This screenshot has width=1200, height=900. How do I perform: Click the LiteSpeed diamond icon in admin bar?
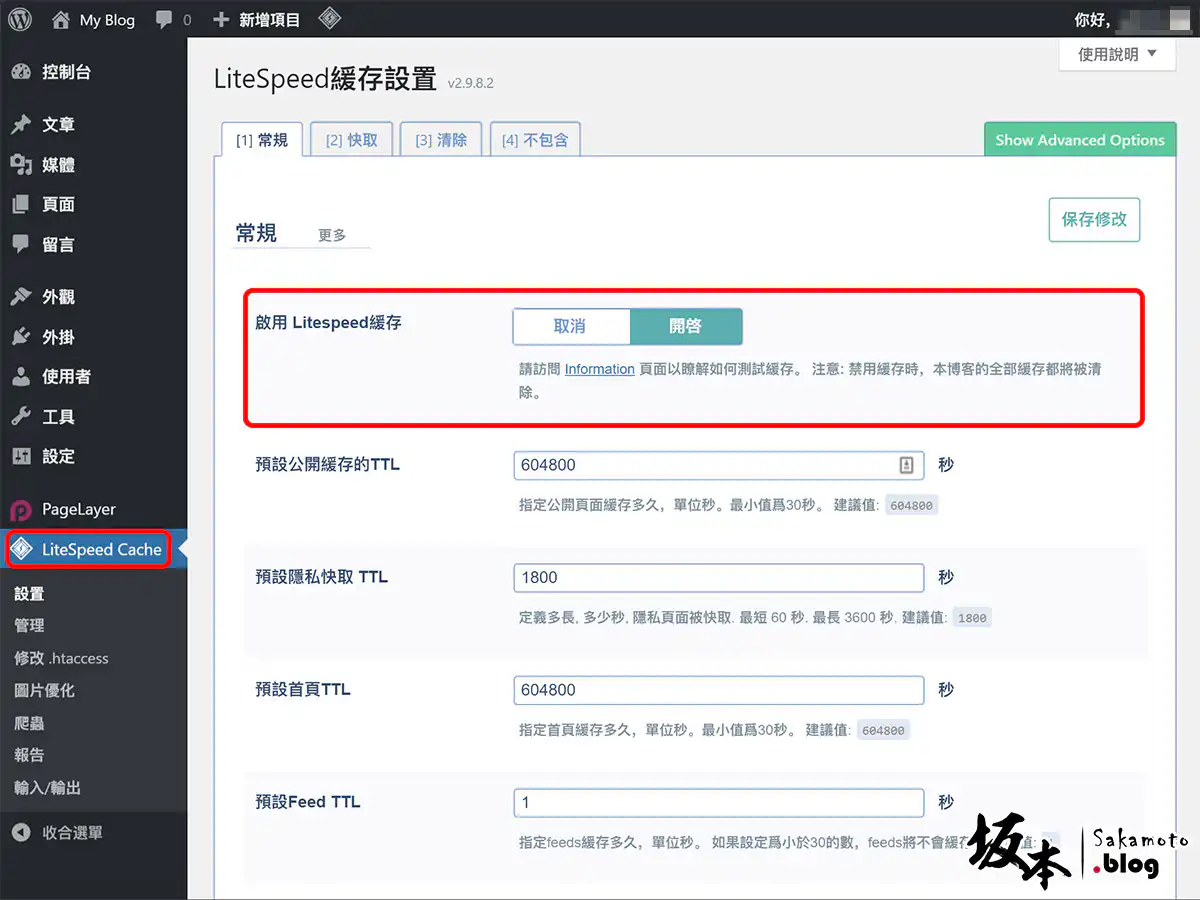pyautogui.click(x=330, y=19)
